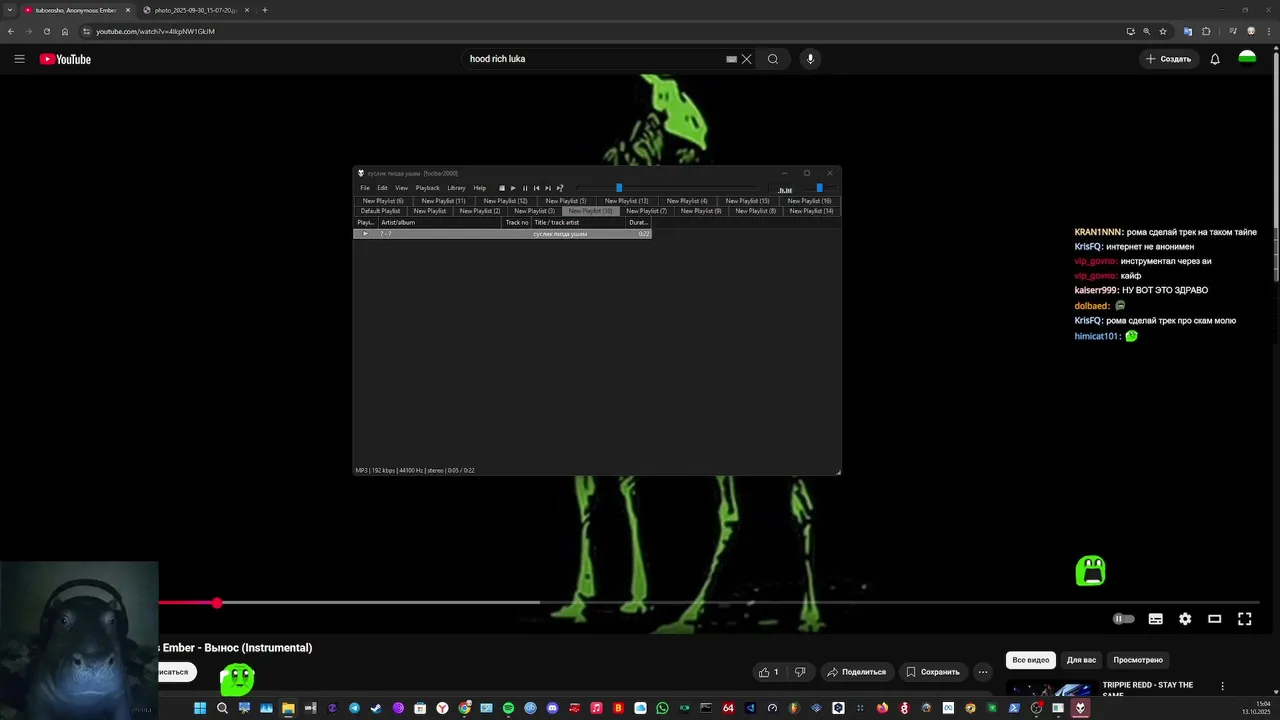The image size is (1280, 720).
Task: Enter YouTube fullscreen mode
Action: point(1245,619)
